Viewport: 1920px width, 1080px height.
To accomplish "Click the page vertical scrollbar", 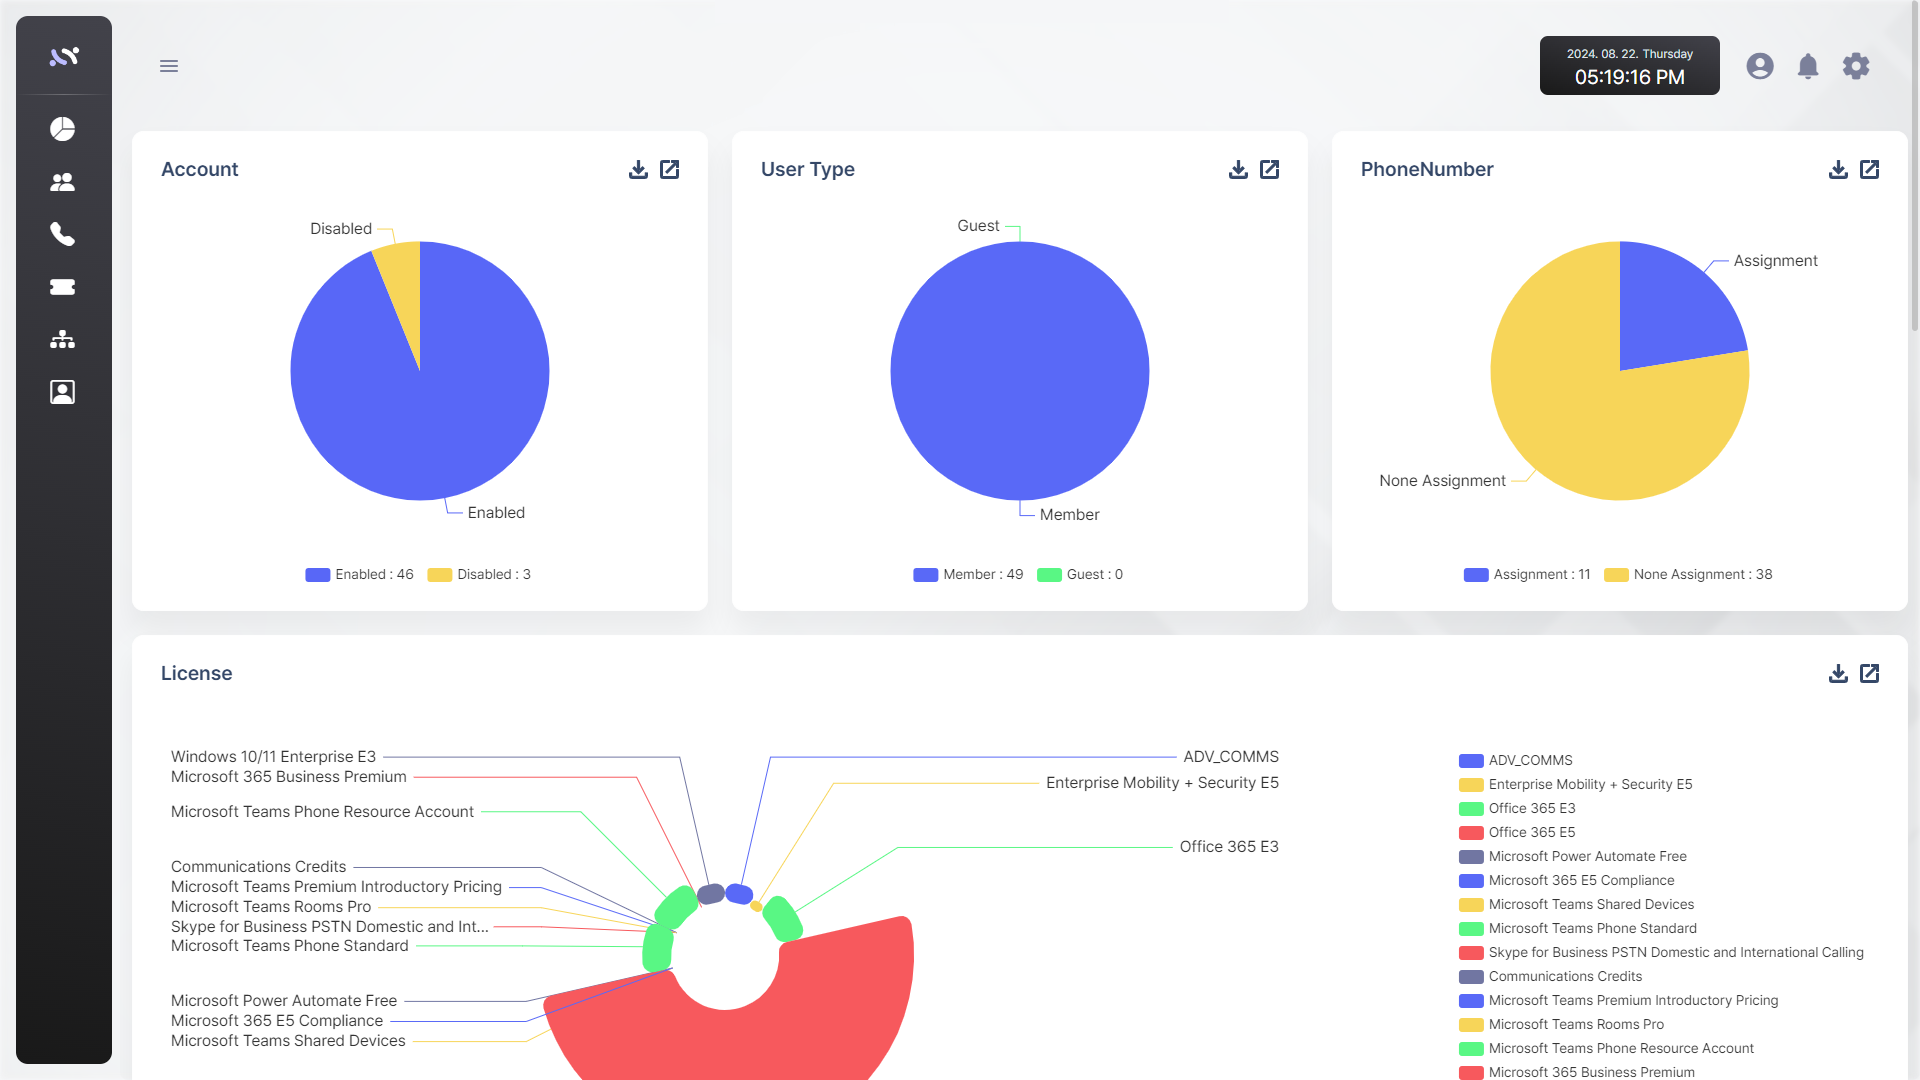I will [1914, 165].
